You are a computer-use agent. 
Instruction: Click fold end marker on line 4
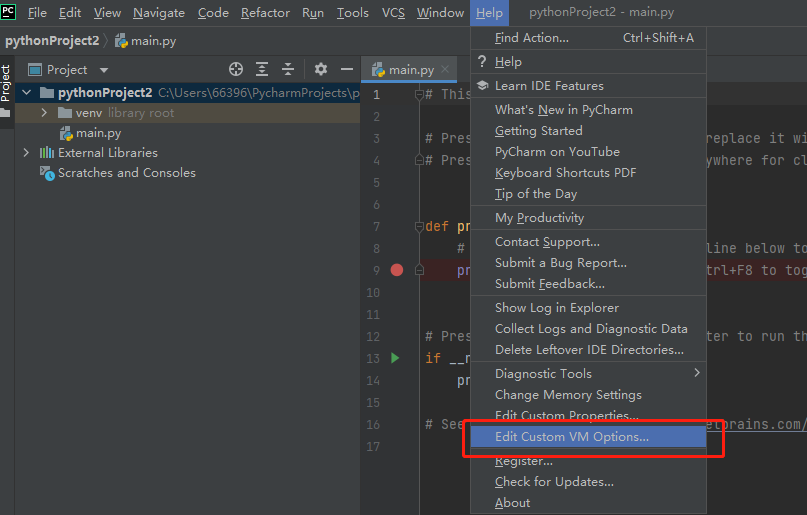coord(419,160)
